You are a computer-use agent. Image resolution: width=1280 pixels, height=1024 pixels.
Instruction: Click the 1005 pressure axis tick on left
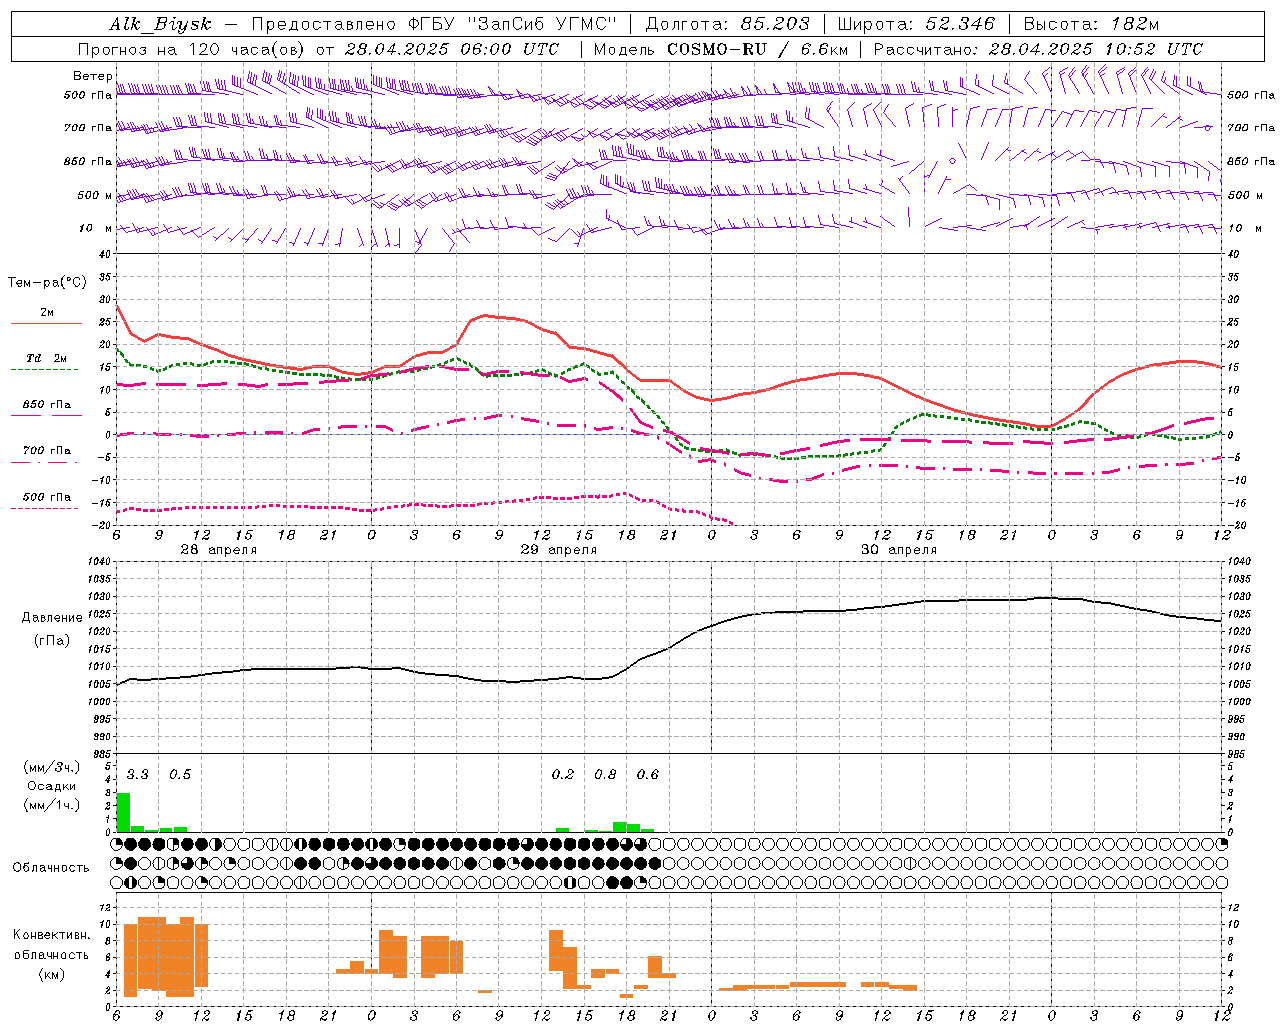pos(100,685)
